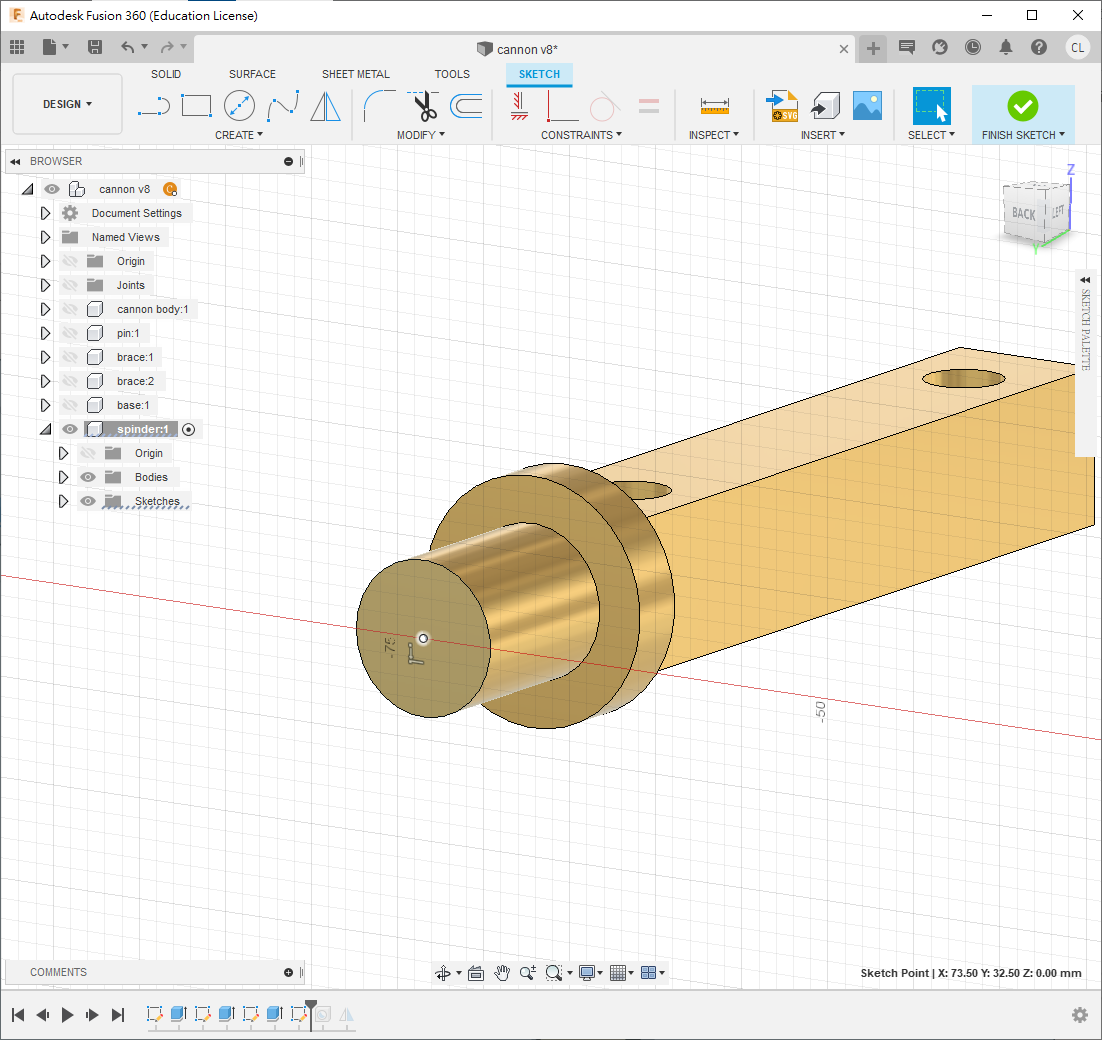Switch to the SHEET METAL tab
Screen dimensions: 1102x1040
pyautogui.click(x=355, y=74)
